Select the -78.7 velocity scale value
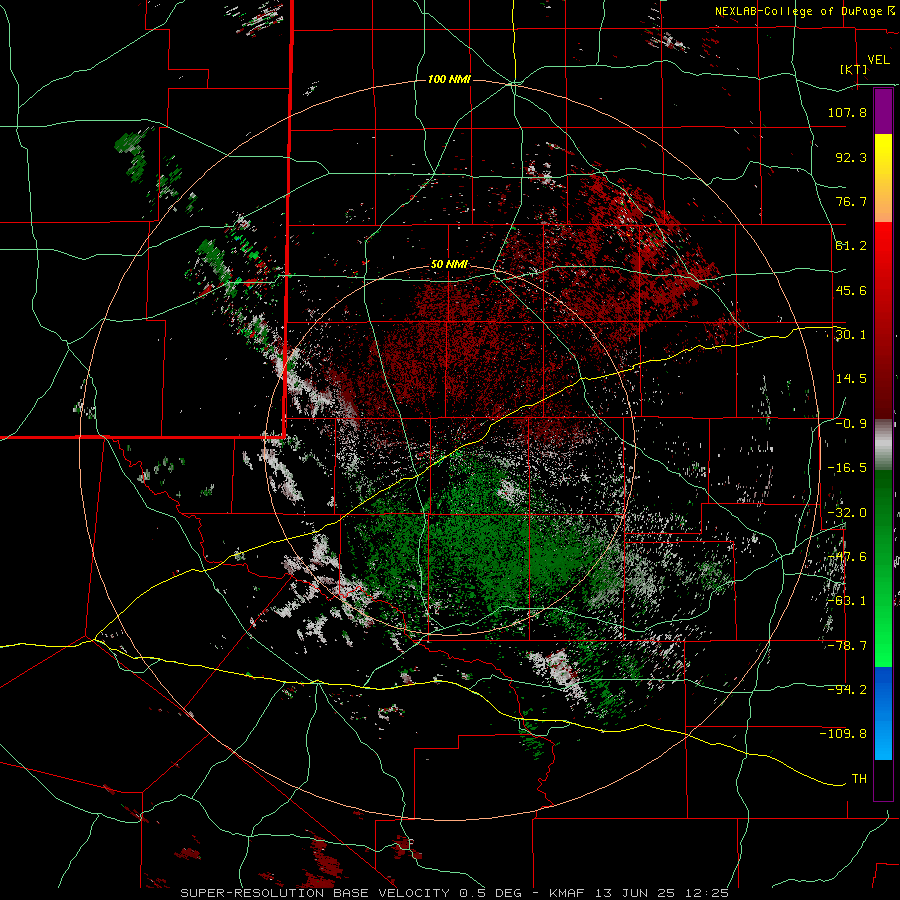The height and width of the screenshot is (900, 900). [x=847, y=646]
